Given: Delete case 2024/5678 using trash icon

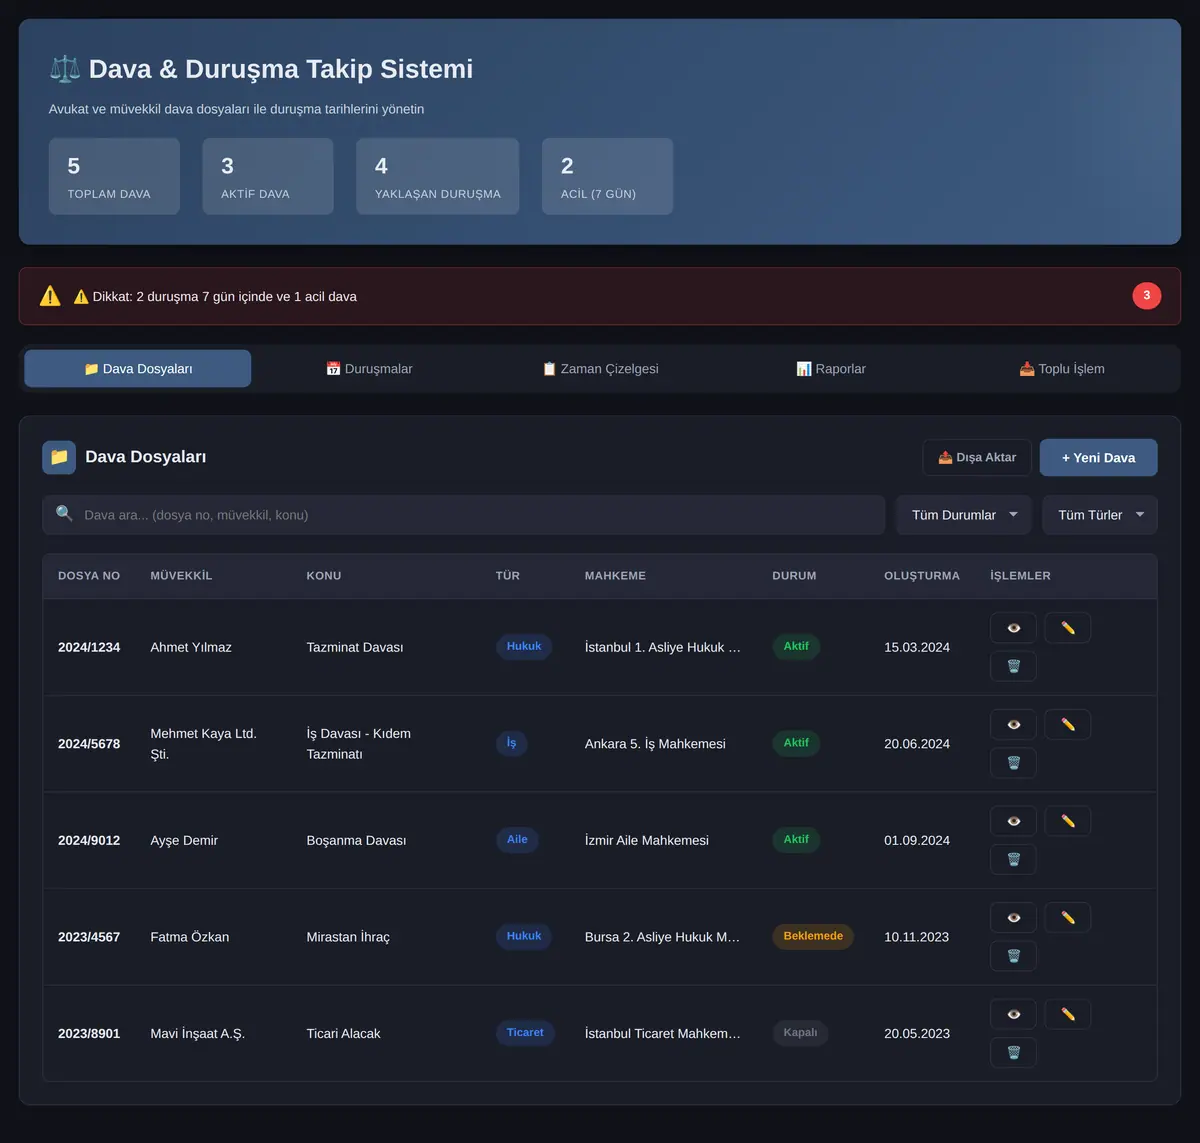Looking at the screenshot, I should (1013, 763).
